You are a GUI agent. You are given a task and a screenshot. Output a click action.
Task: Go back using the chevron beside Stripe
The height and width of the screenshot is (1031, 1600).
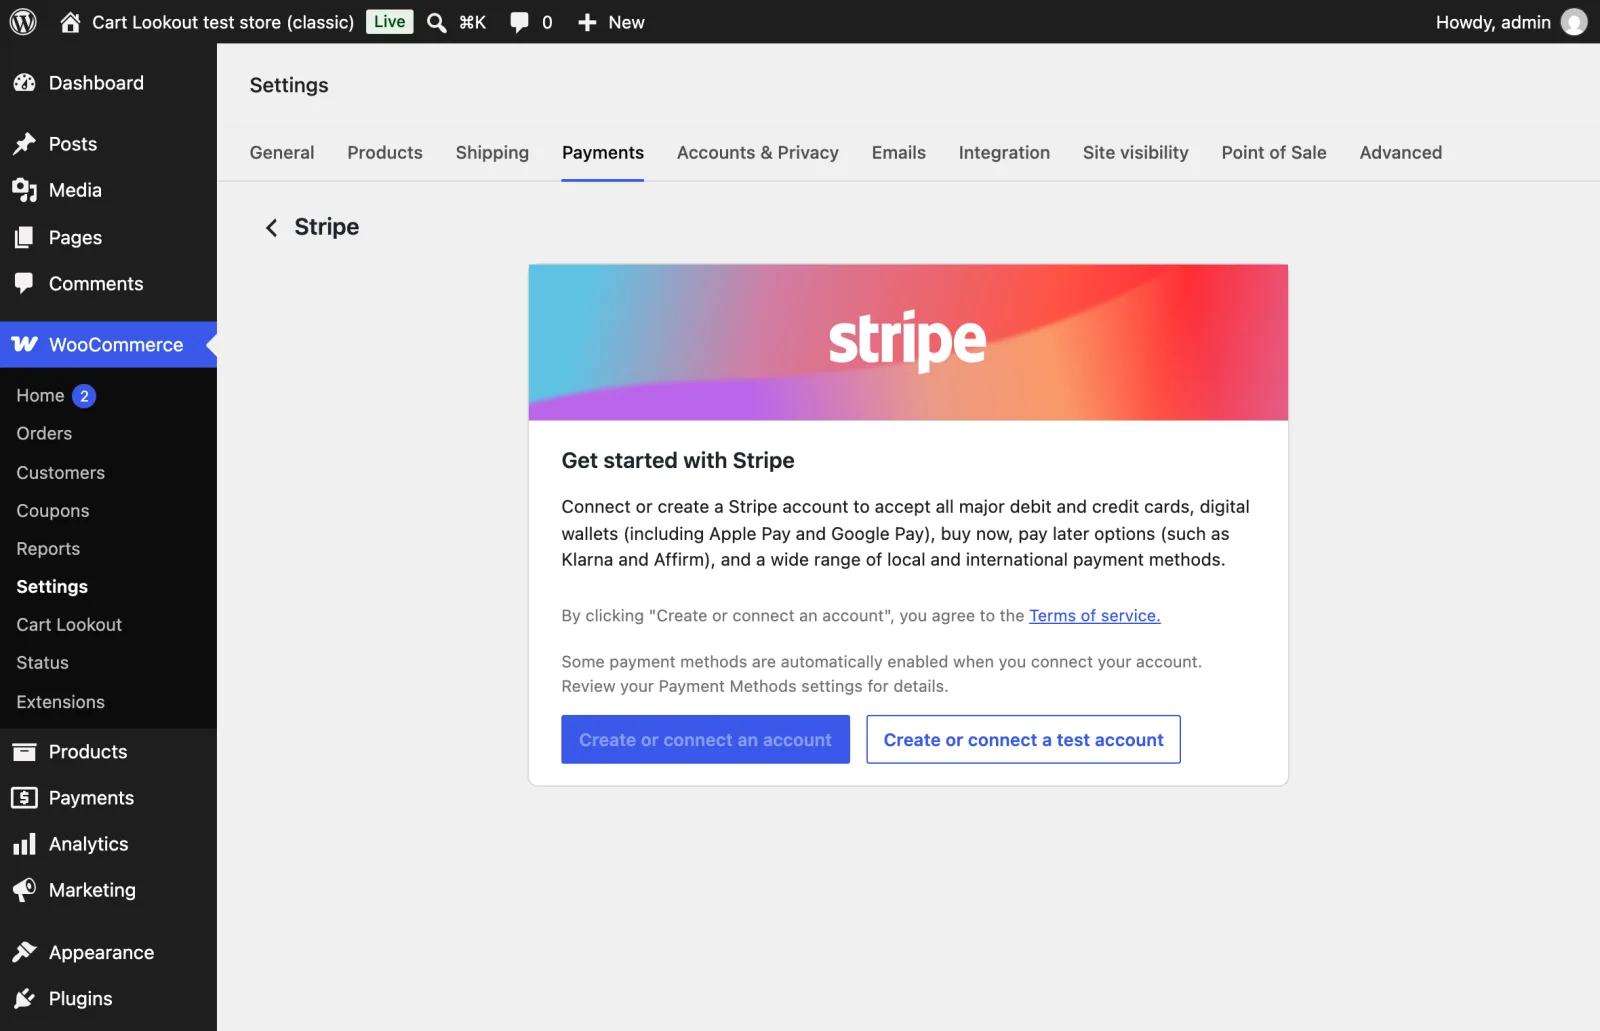(x=271, y=228)
